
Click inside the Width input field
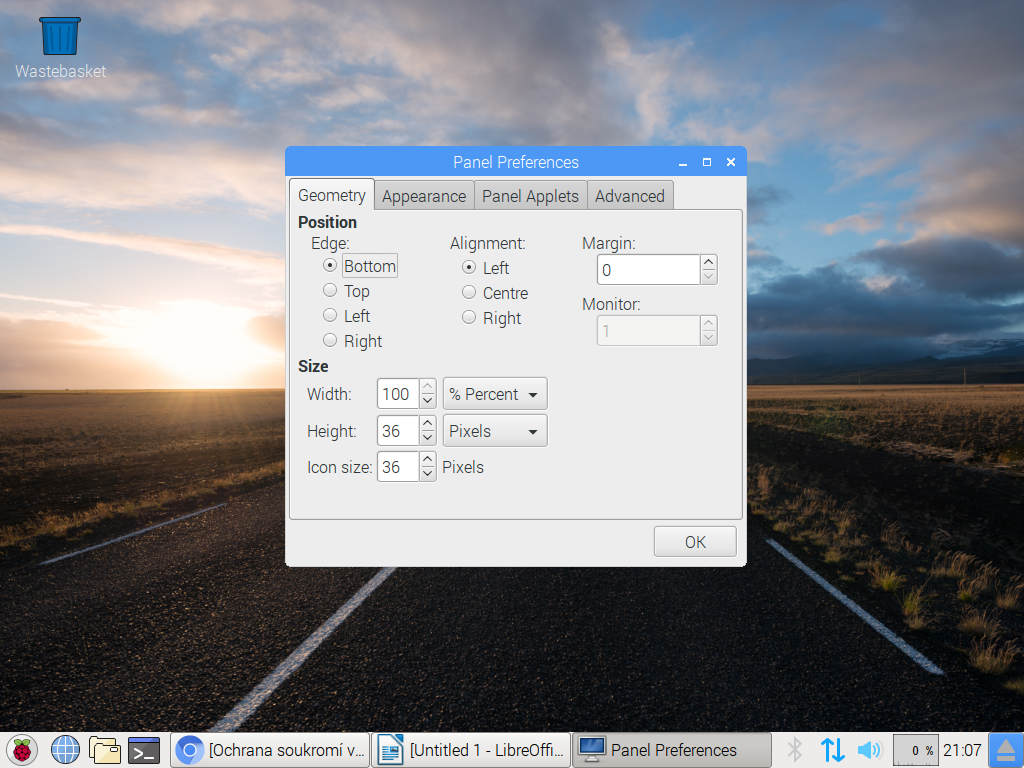click(x=397, y=393)
